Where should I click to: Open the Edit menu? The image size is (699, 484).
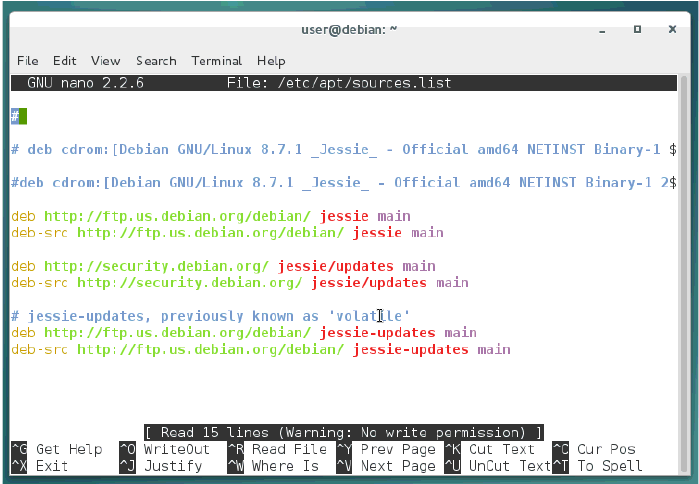click(65, 61)
